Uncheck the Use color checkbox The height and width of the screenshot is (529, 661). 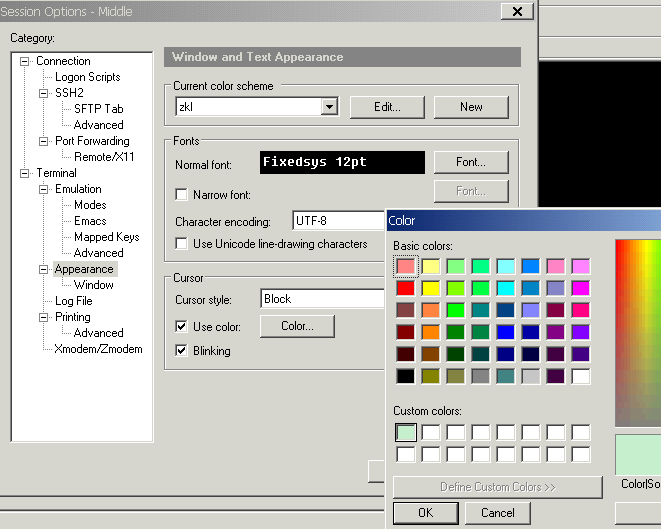coord(181,326)
